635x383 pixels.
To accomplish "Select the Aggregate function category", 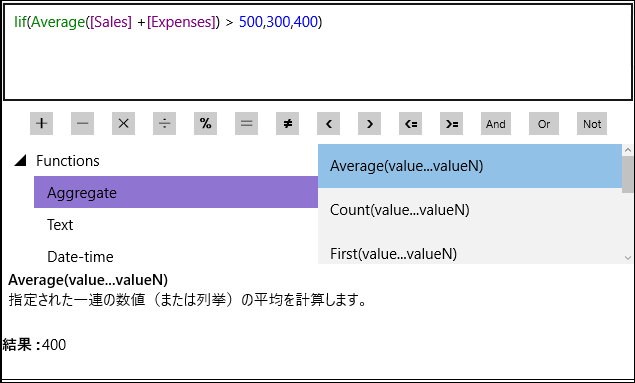I will tap(176, 192).
